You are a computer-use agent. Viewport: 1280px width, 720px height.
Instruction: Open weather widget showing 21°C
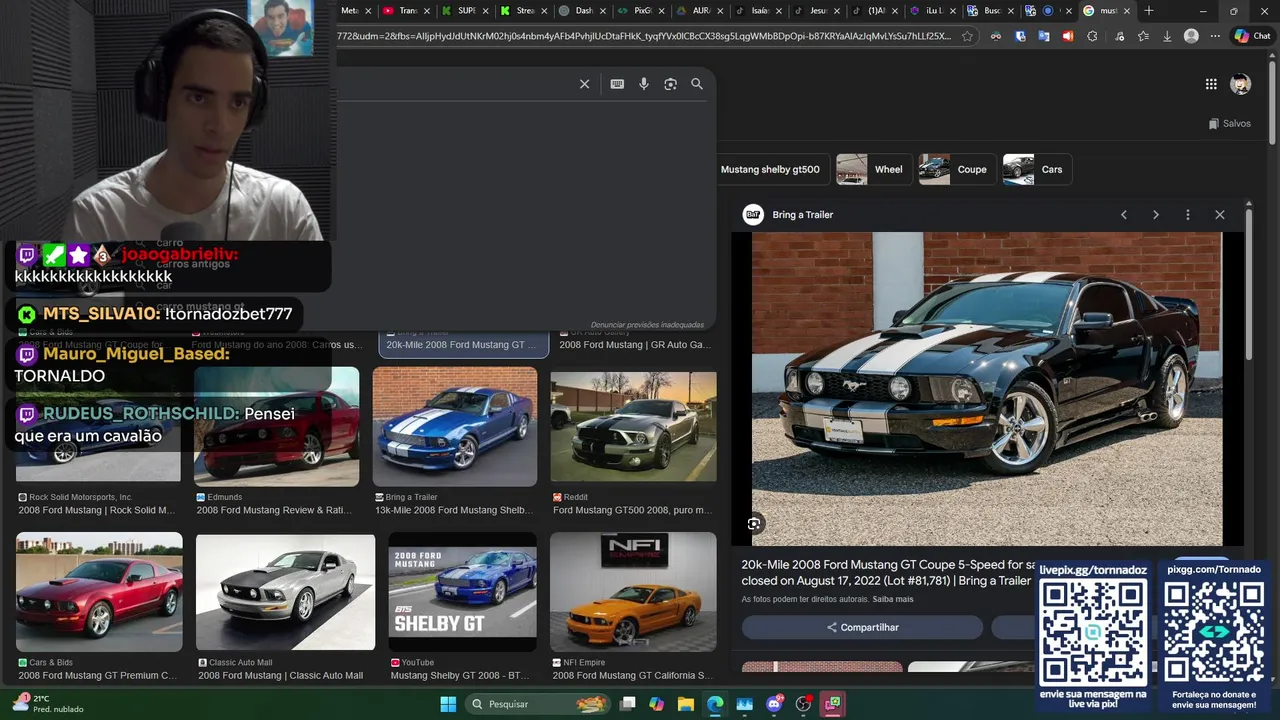[x=47, y=704]
